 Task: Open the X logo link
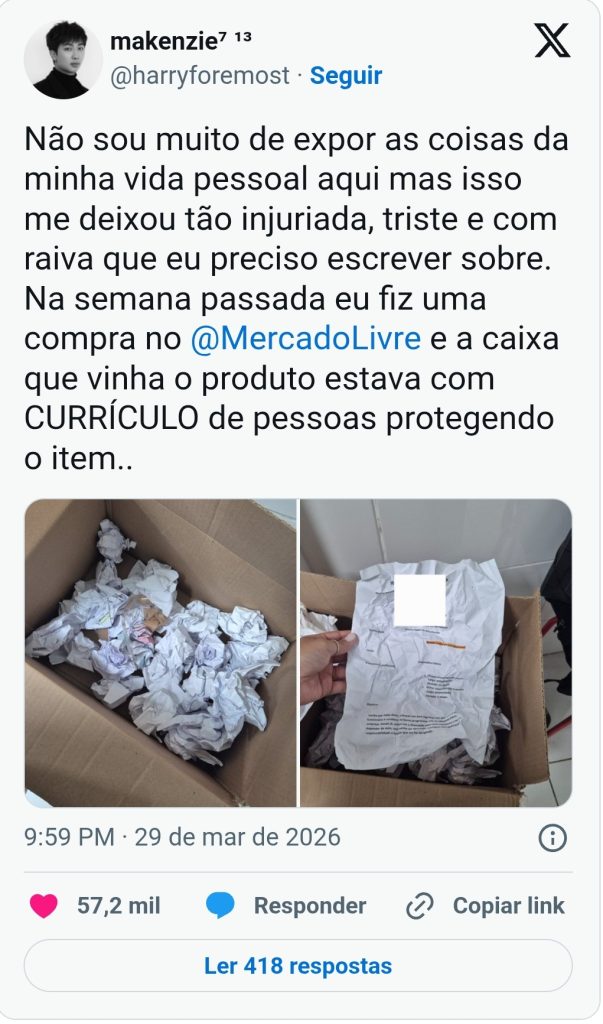click(552, 40)
